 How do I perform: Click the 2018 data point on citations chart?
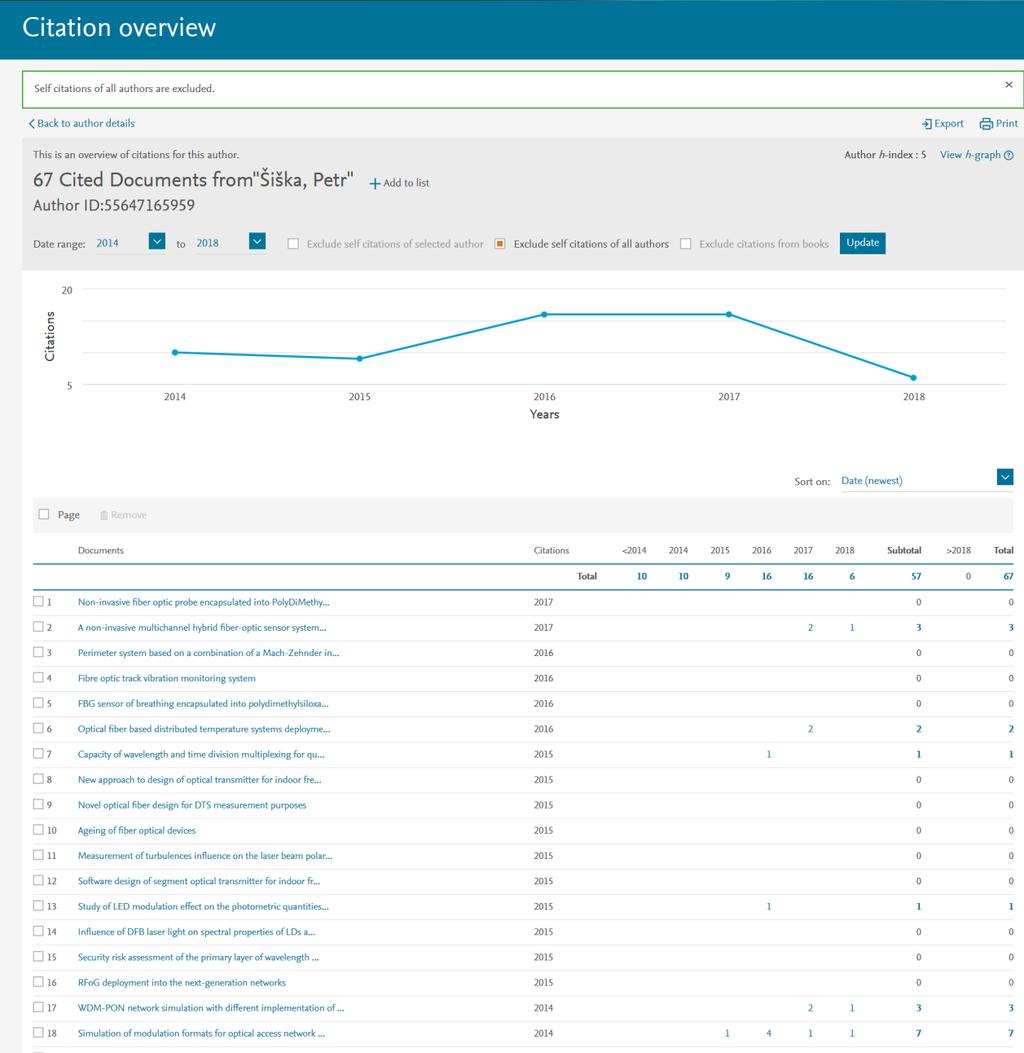tap(913, 378)
